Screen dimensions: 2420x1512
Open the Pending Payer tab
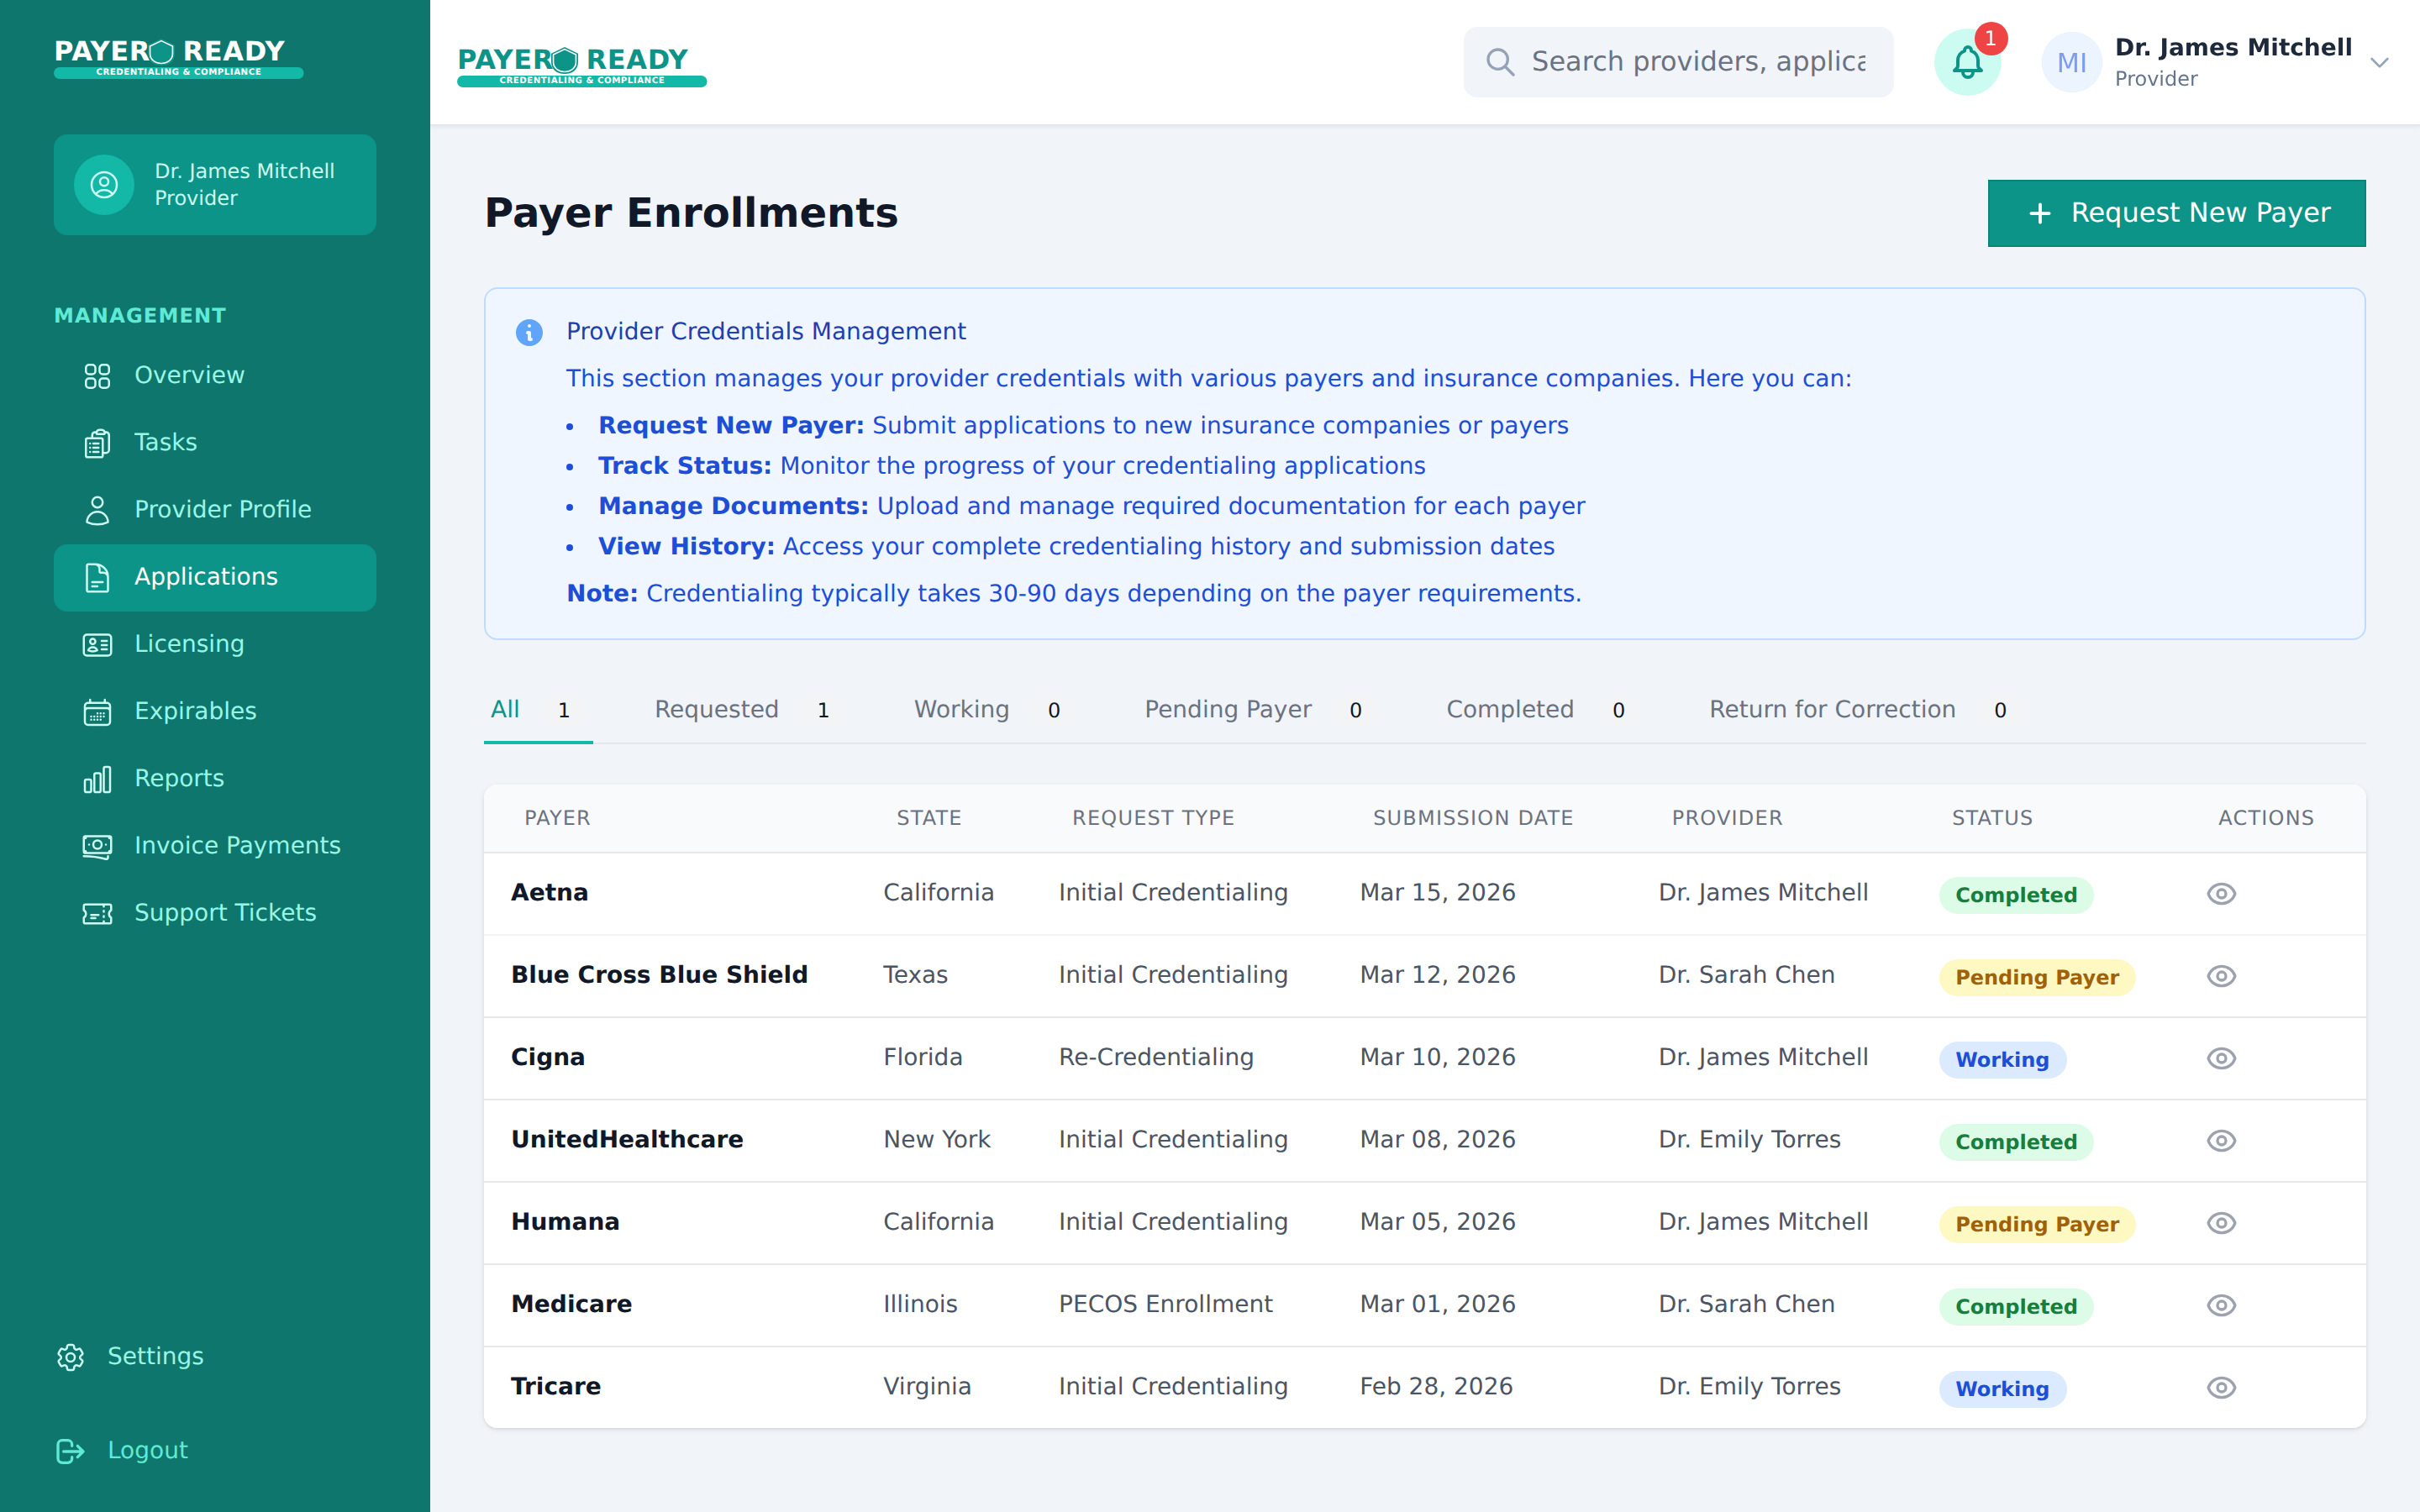click(1228, 709)
